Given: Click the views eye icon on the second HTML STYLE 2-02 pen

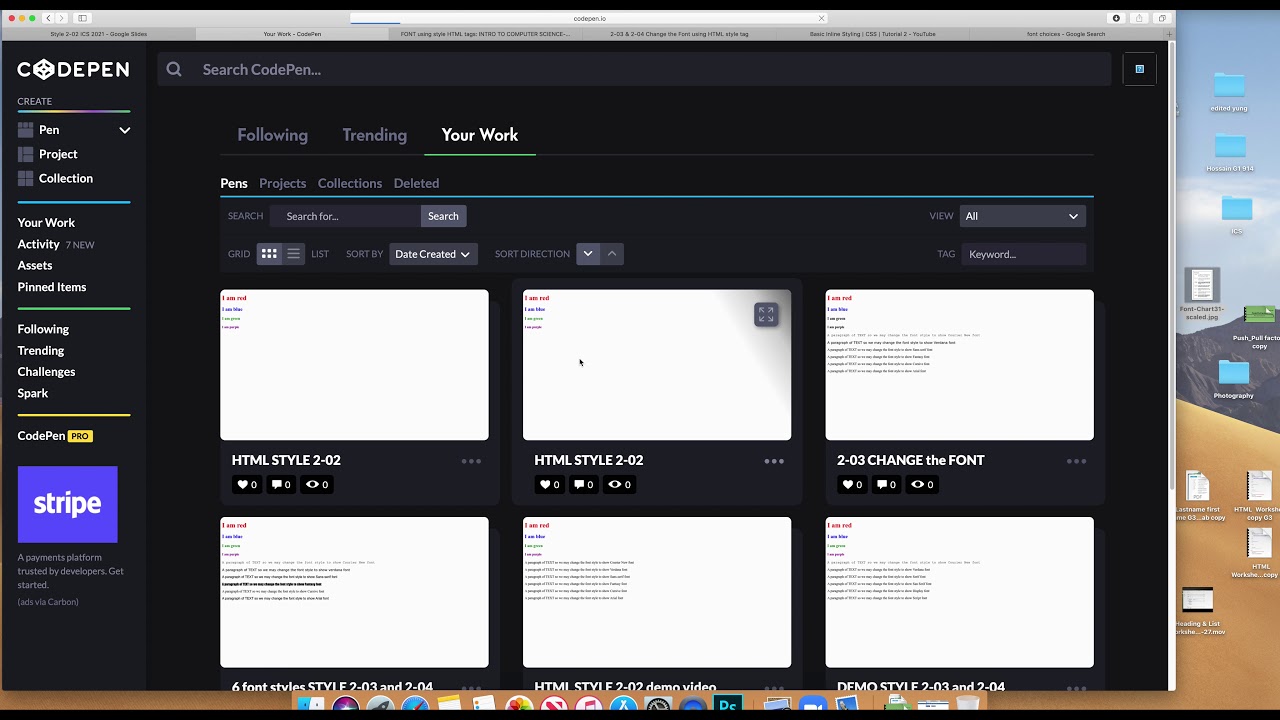Looking at the screenshot, I should (615, 484).
